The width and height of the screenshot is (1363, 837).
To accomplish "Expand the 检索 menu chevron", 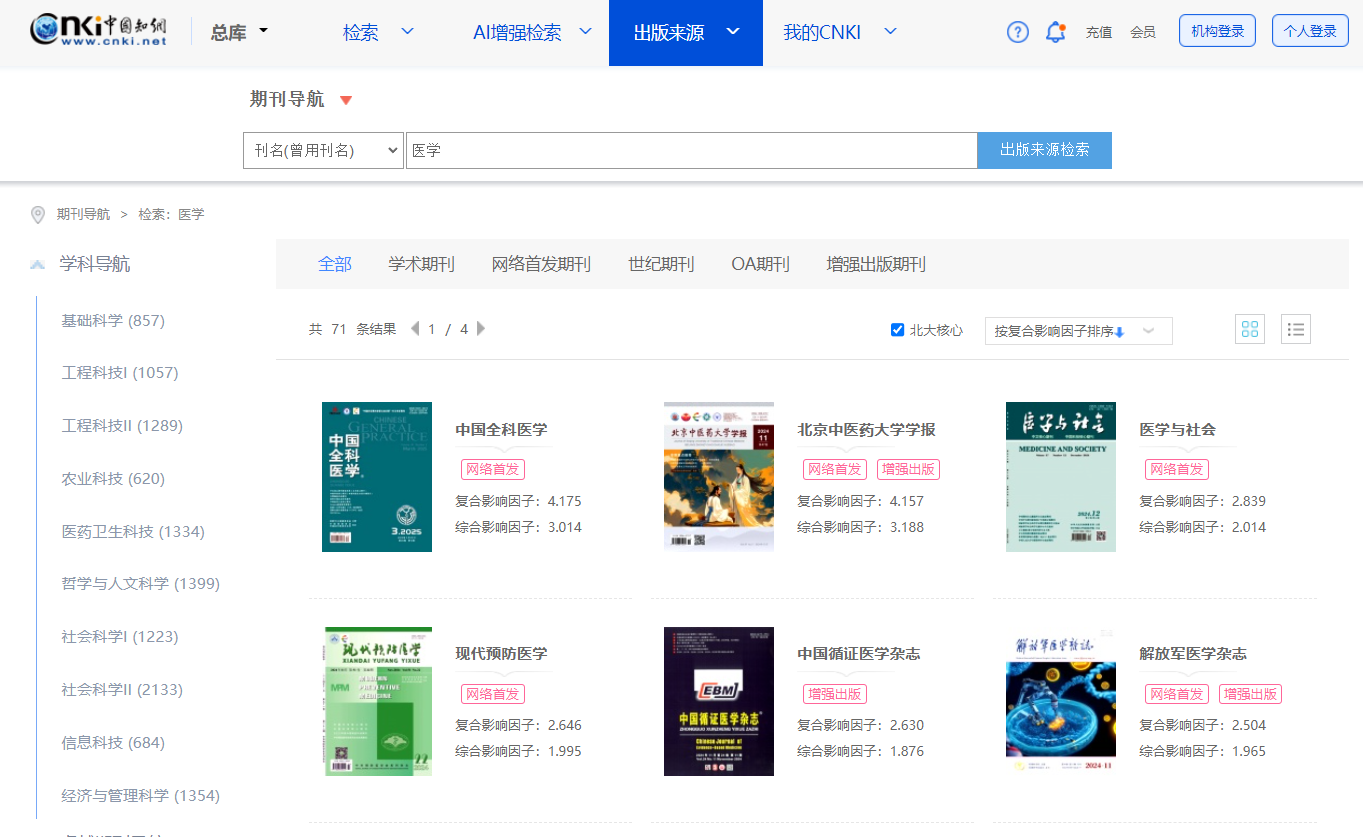I will pyautogui.click(x=407, y=32).
